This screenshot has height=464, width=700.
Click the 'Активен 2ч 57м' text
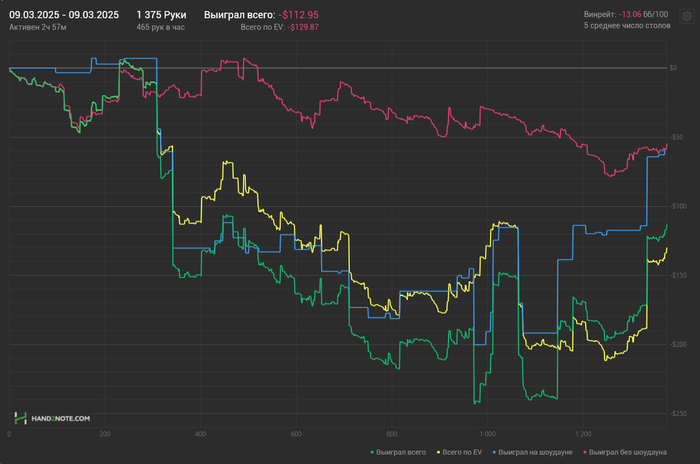point(38,27)
